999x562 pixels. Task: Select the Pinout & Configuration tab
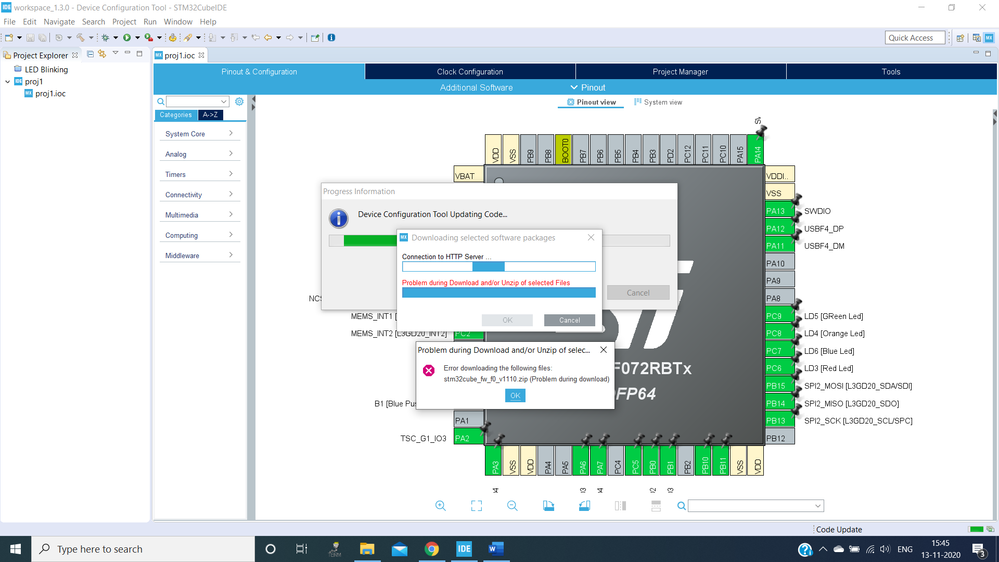click(259, 71)
